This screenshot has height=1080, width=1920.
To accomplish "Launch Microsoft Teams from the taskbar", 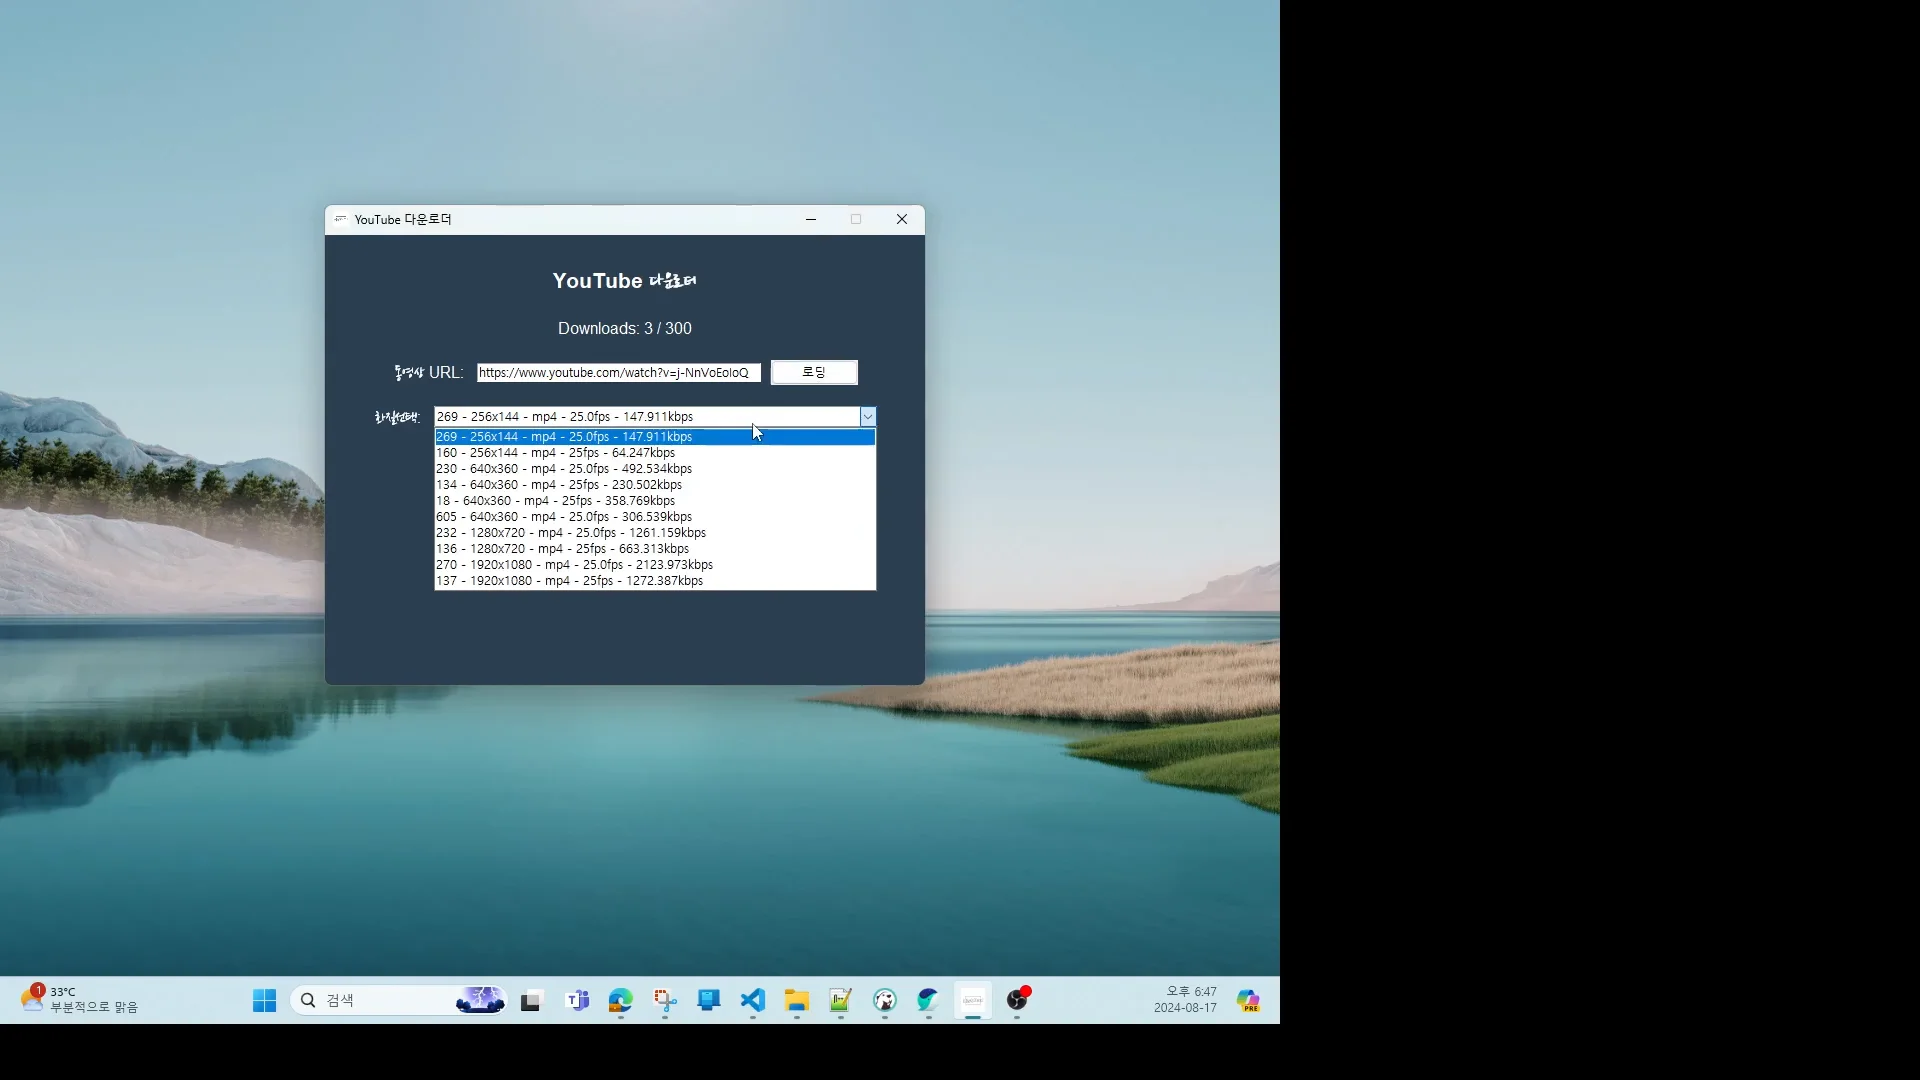I will pyautogui.click(x=577, y=1000).
